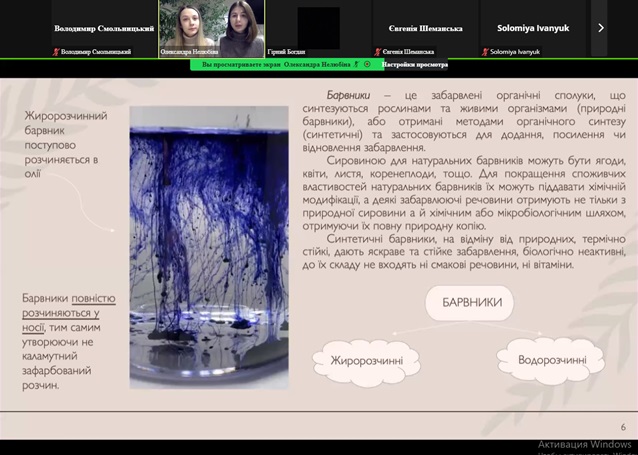Select Solomiya Ivanyuk participant tile
Image resolution: width=638 pixels, height=455 pixels.
(533, 28)
